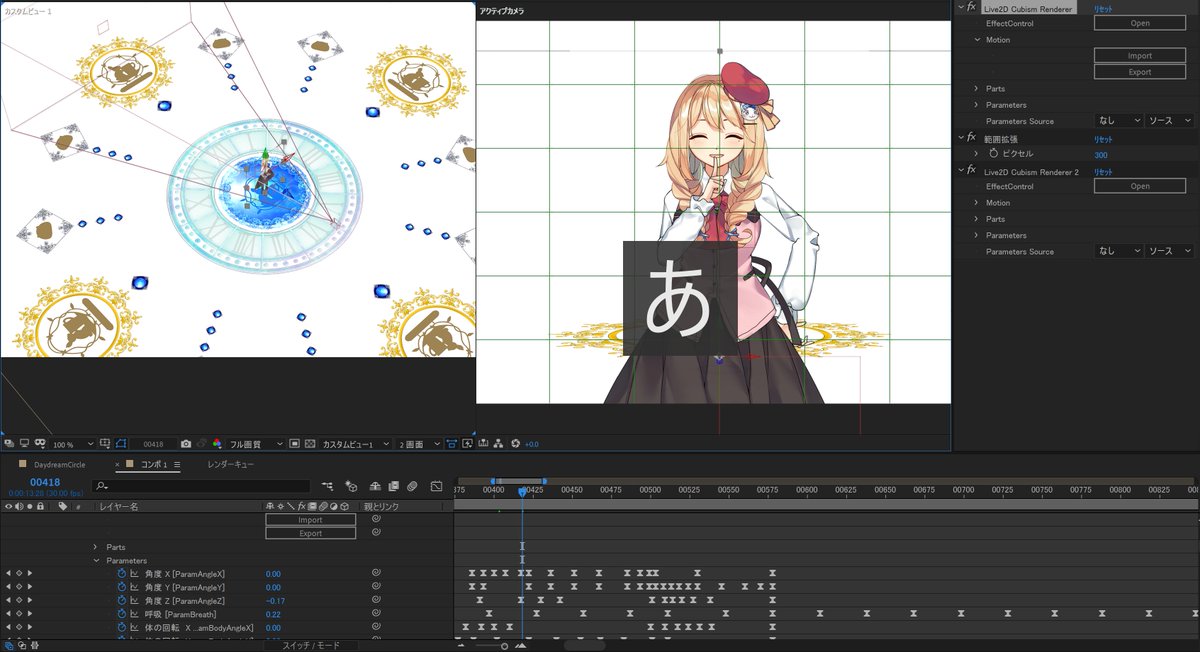This screenshot has width=1200, height=652.
Task: Click the always preview this view icon
Action: pos(9,444)
